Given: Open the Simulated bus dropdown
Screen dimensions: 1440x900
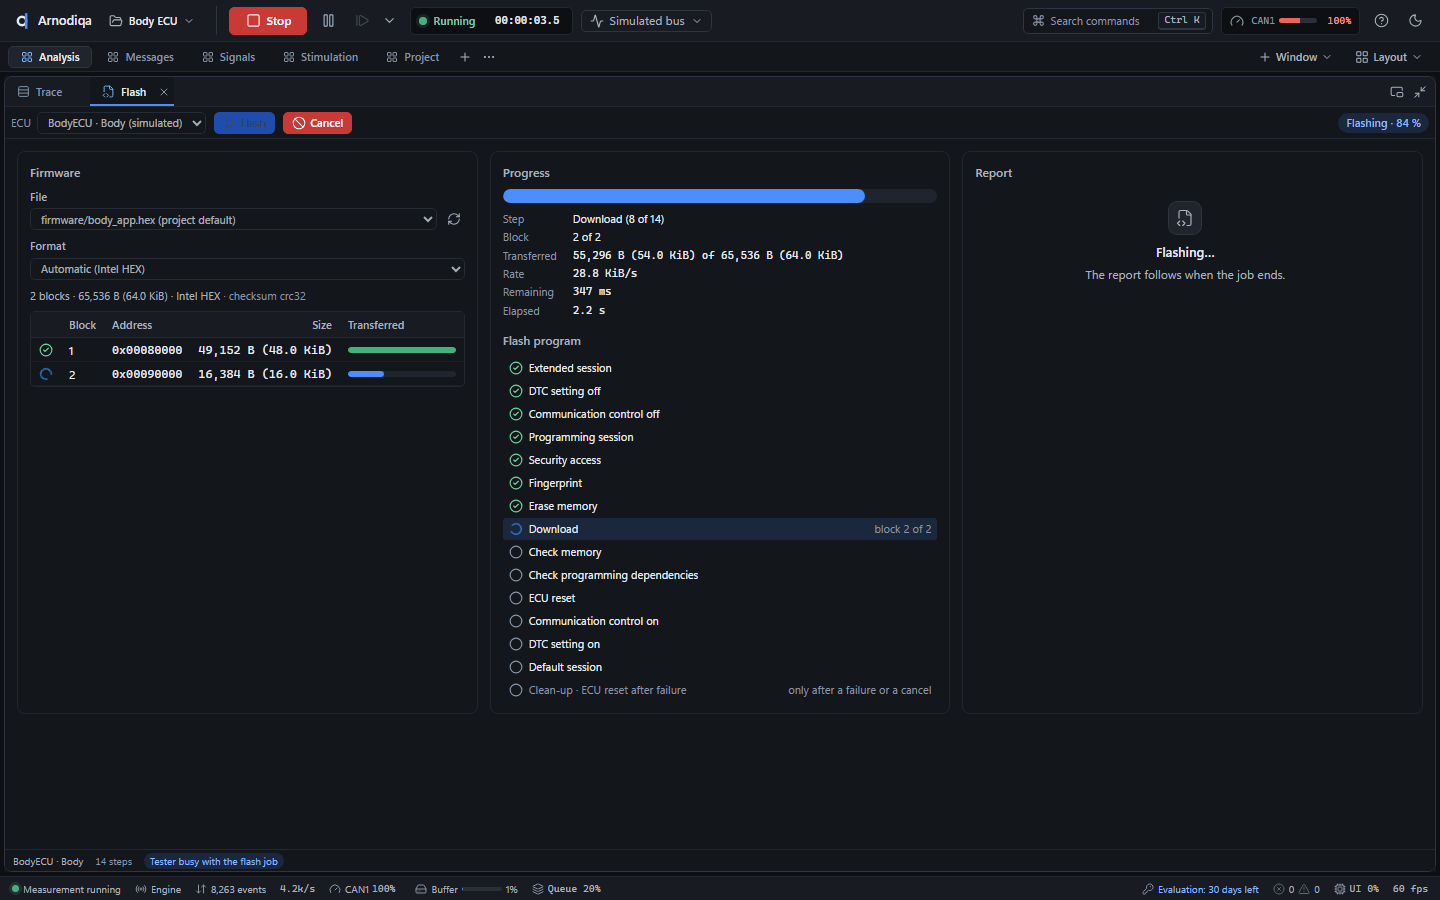Looking at the screenshot, I should [646, 21].
